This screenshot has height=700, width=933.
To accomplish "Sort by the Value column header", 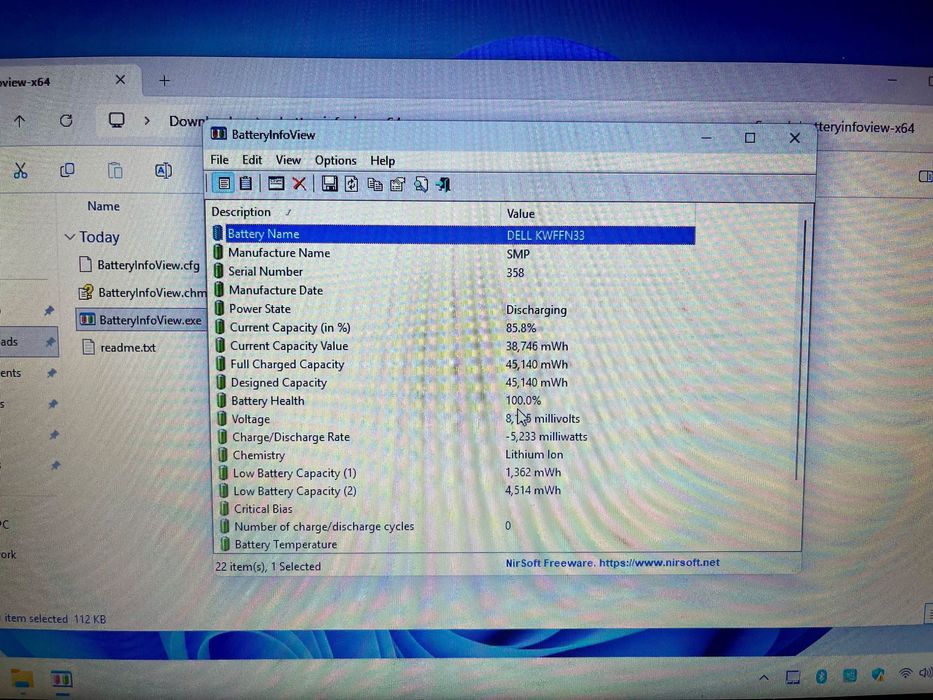I will coord(598,213).
